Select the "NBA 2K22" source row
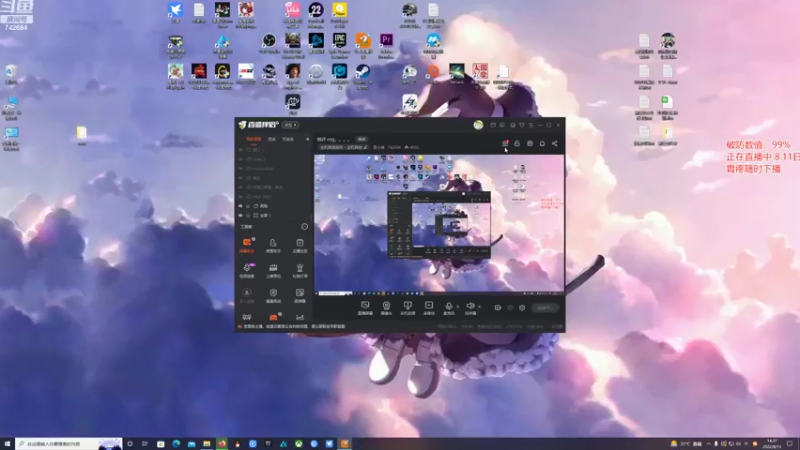This screenshot has width=800, height=450. point(273,196)
